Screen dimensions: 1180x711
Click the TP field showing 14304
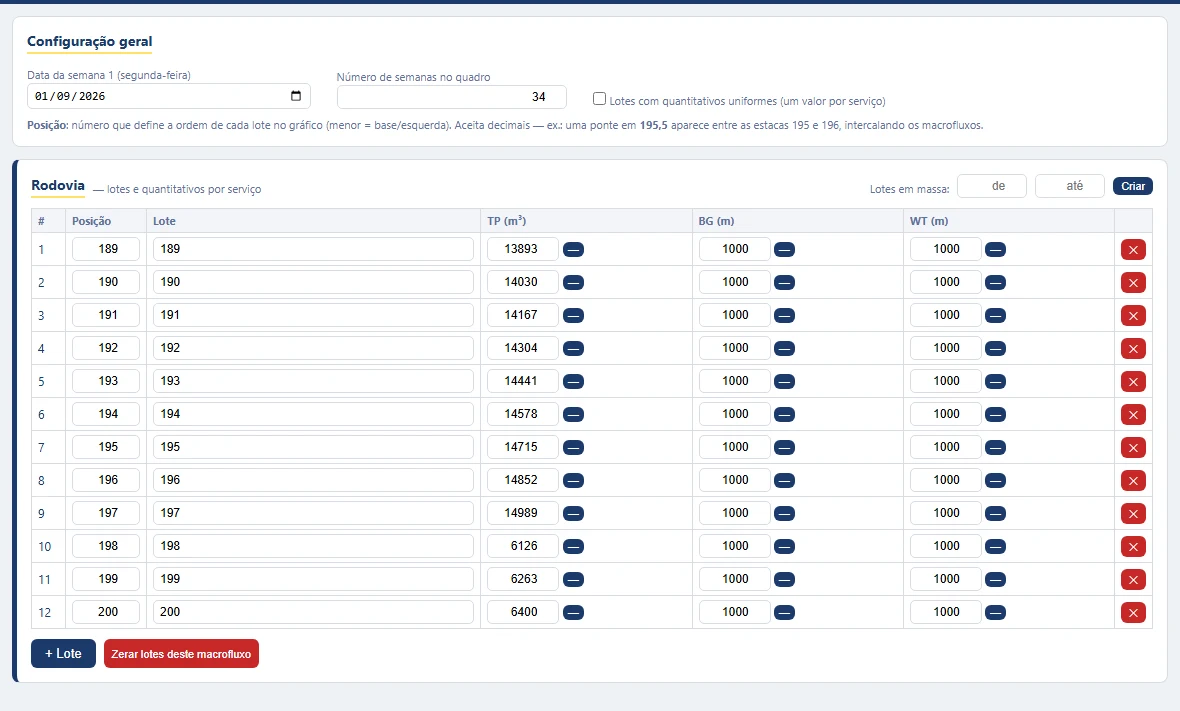click(x=522, y=348)
